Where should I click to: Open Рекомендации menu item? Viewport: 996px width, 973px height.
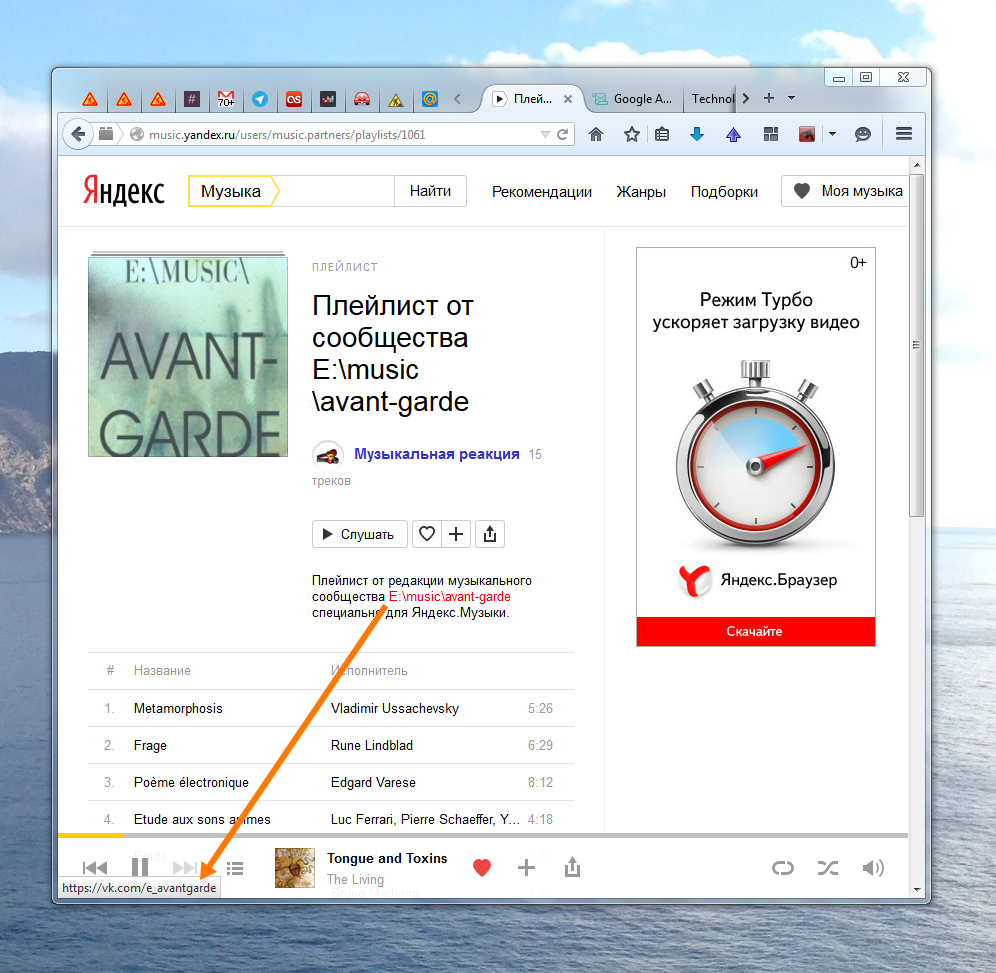(x=542, y=192)
